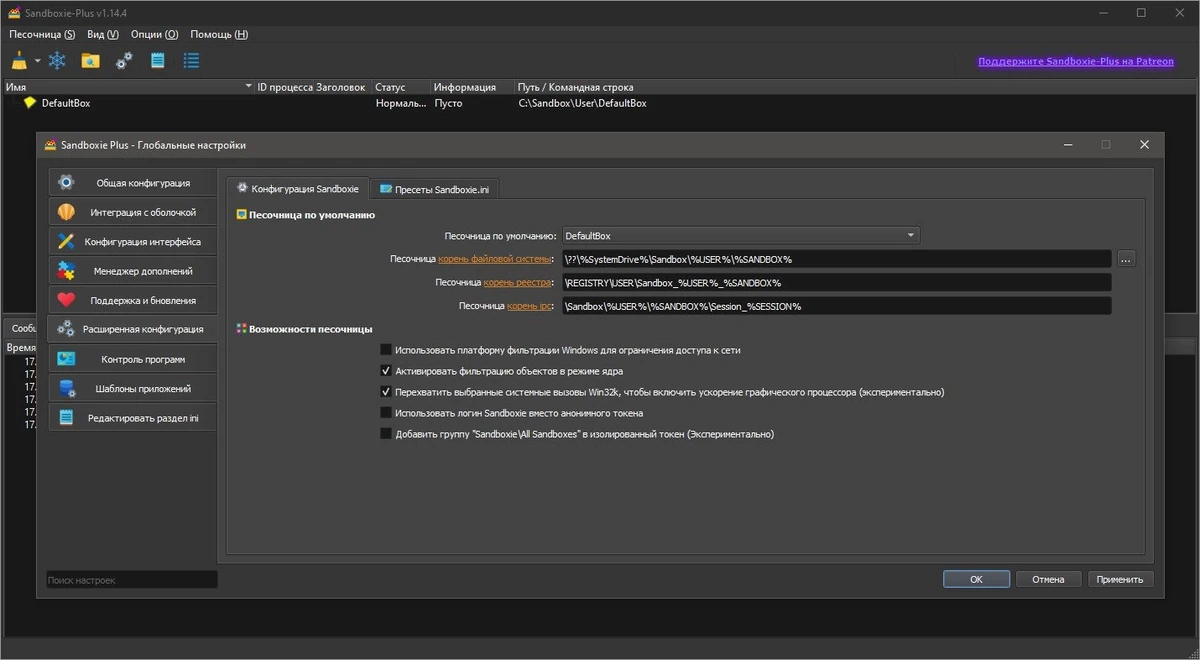
Task: Open Общая конфигурация settings section
Action: (x=132, y=183)
